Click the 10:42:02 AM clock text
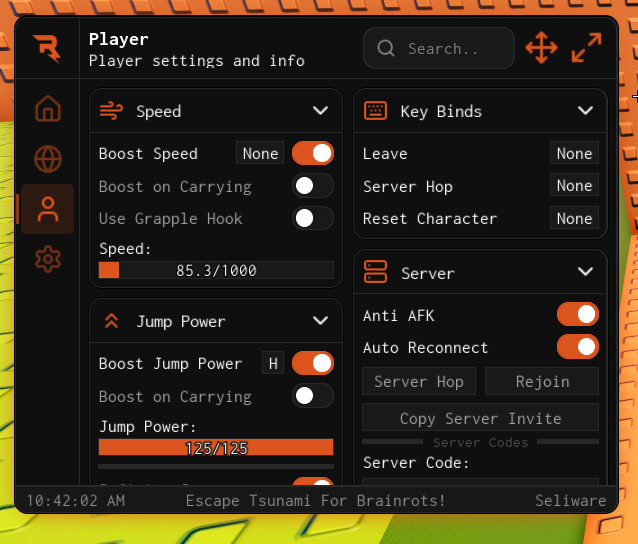The image size is (638, 544). click(76, 500)
